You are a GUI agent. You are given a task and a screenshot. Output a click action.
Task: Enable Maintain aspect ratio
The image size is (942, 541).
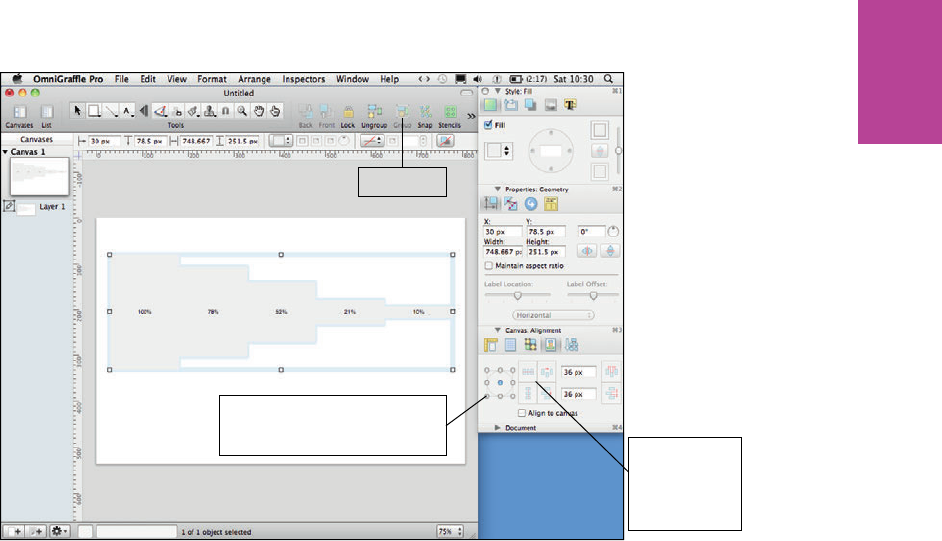(x=488, y=265)
